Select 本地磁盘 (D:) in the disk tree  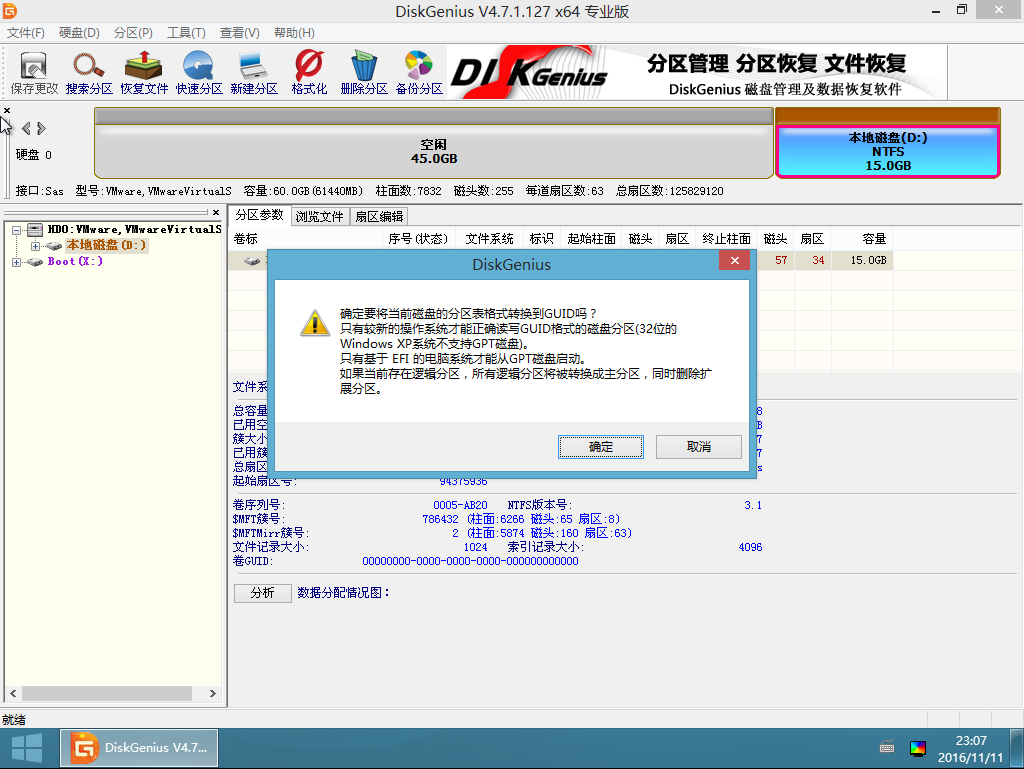tap(106, 245)
